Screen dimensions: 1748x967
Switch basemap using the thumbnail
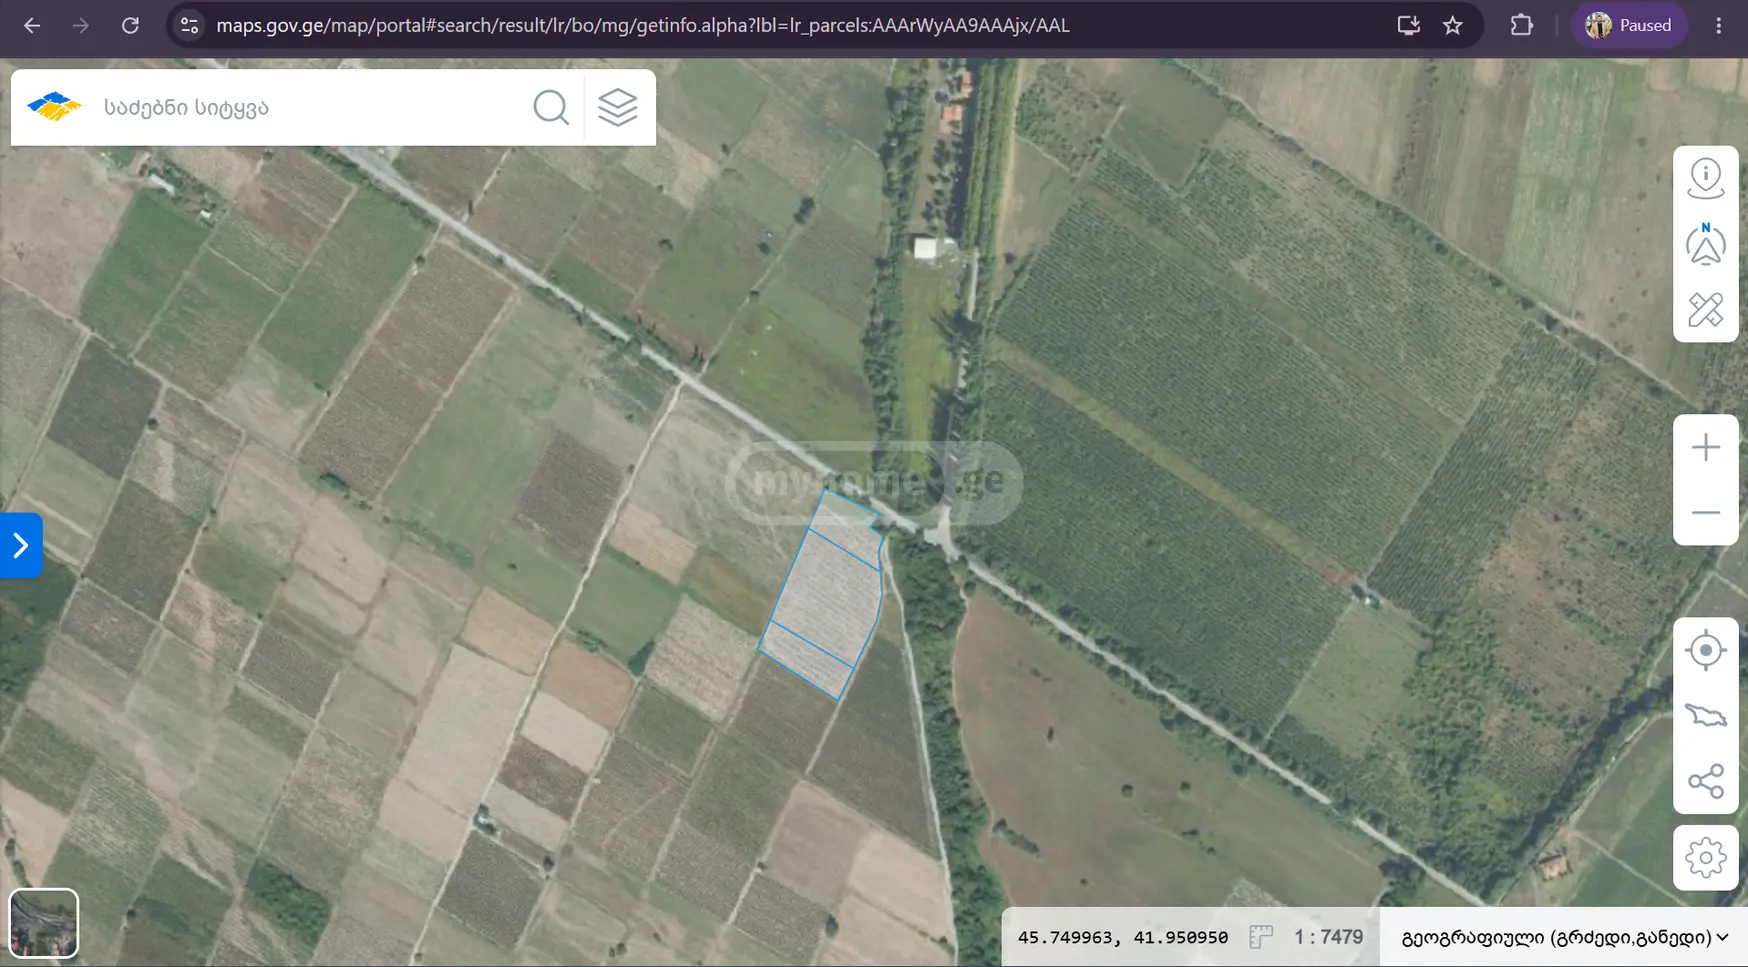[x=43, y=923]
